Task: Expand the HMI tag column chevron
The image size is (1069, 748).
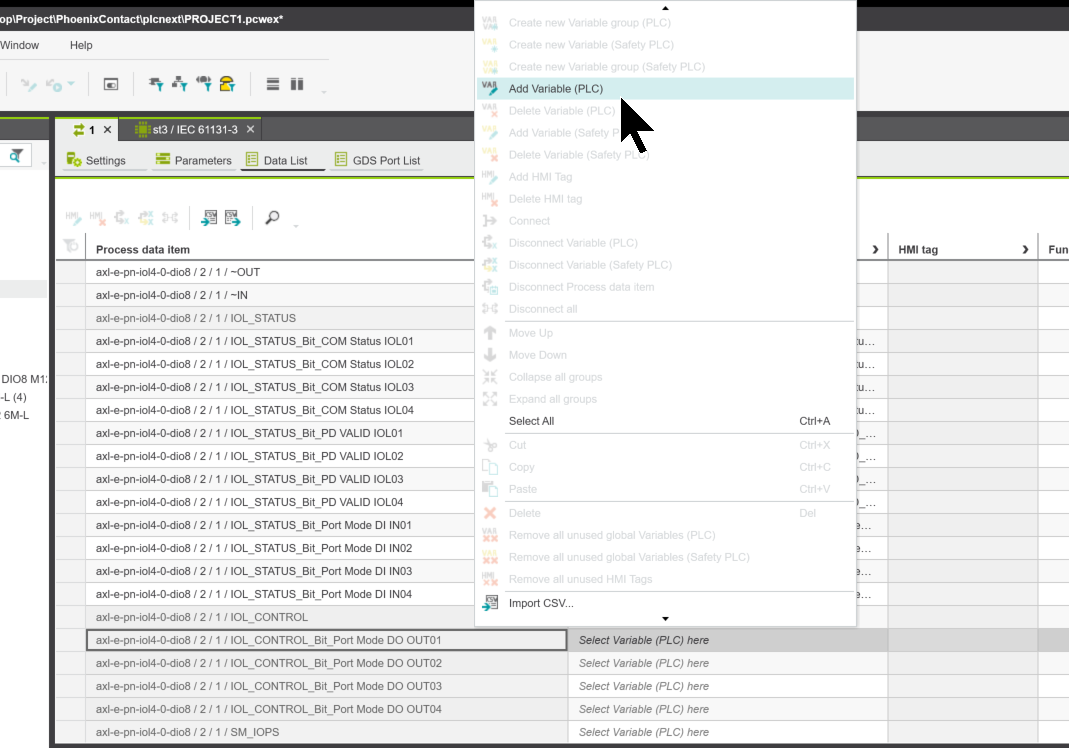Action: (x=1025, y=249)
